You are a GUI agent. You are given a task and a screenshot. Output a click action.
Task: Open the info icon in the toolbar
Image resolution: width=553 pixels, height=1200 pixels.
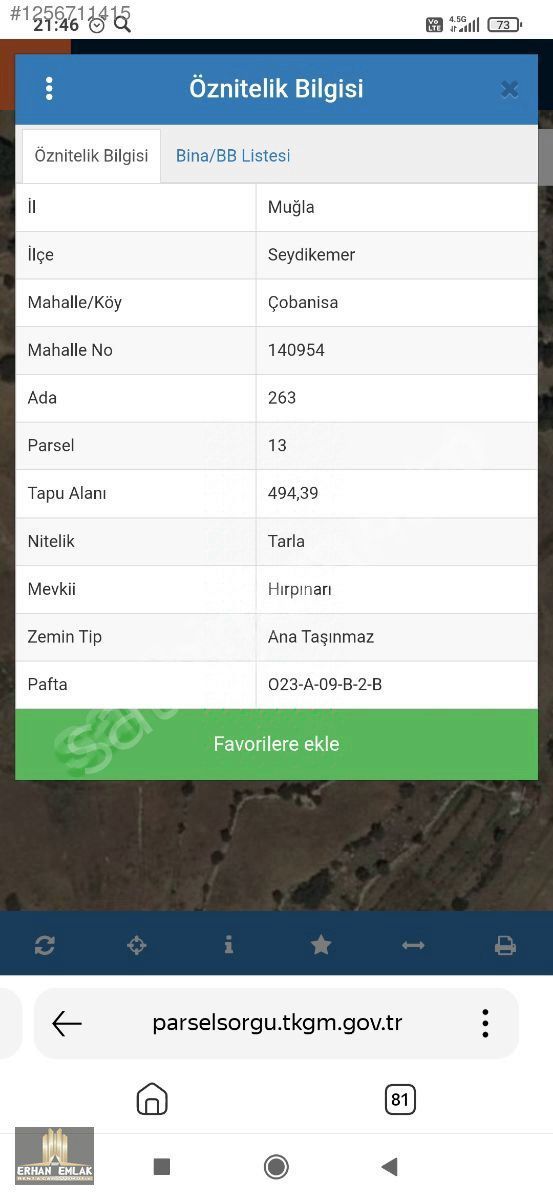click(x=229, y=945)
